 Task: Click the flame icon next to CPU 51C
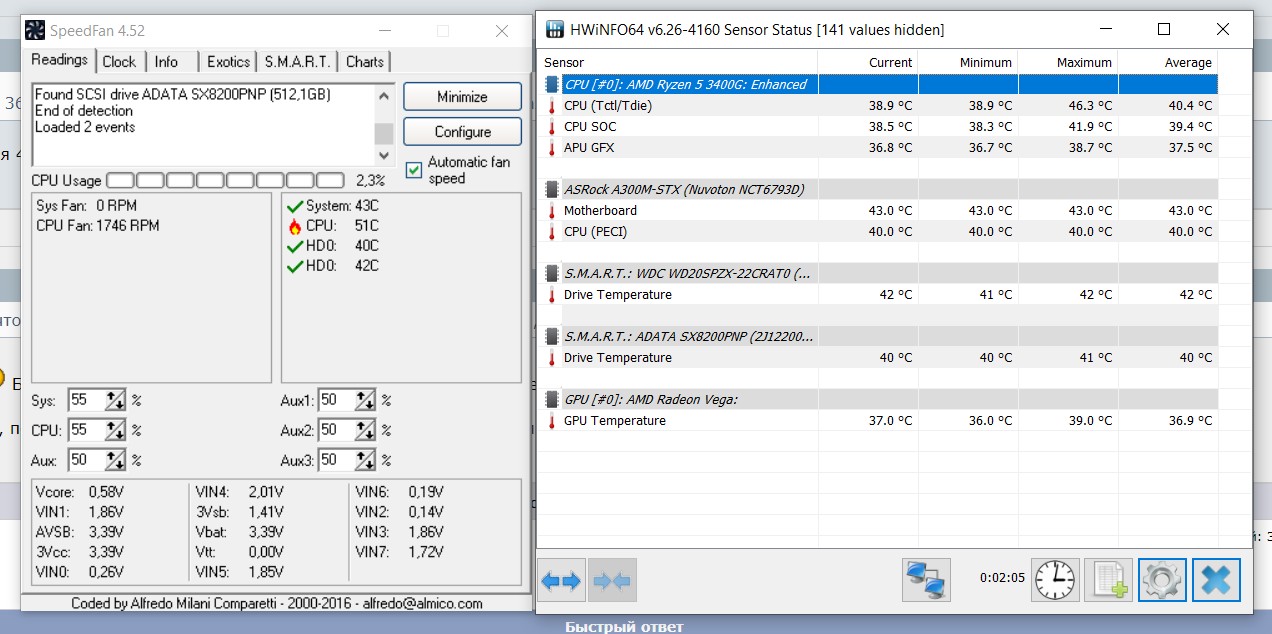click(294, 226)
